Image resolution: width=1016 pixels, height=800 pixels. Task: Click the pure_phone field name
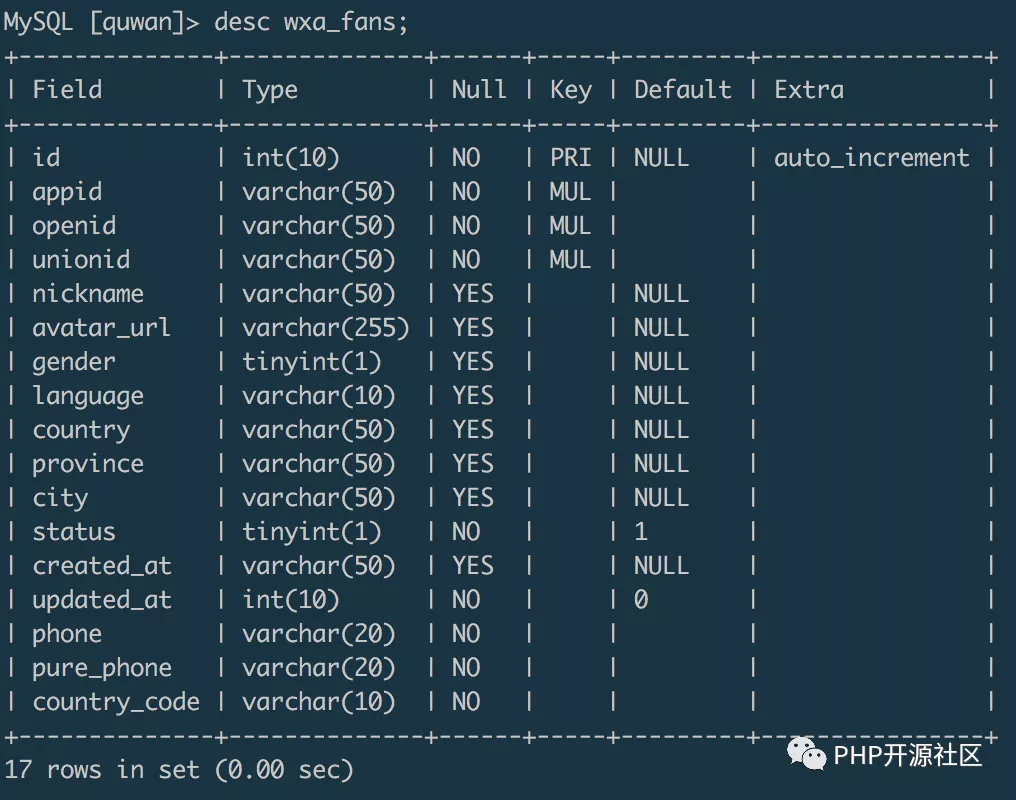pos(102,668)
